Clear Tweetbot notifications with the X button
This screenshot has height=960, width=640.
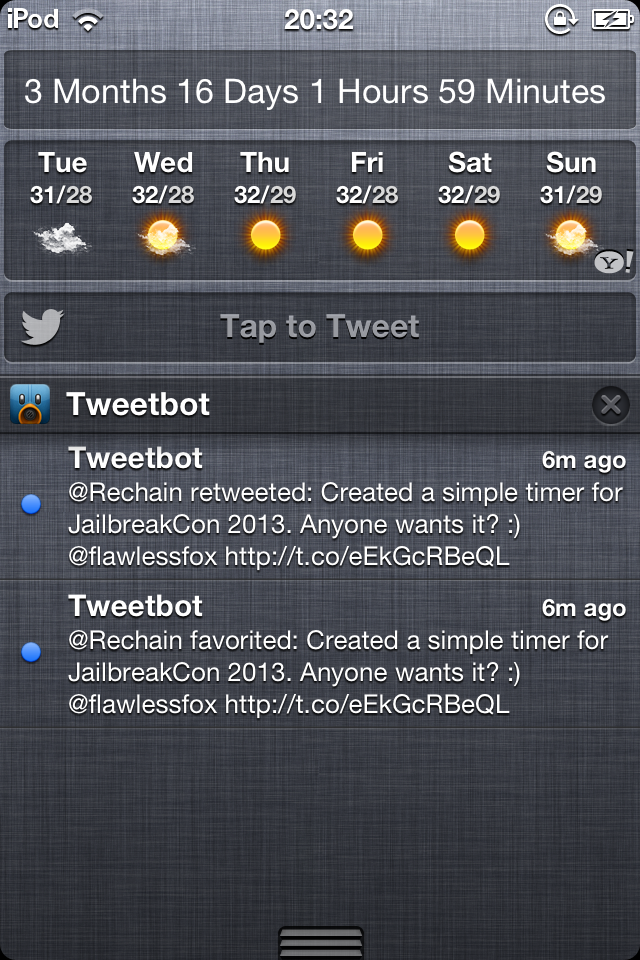coord(611,405)
